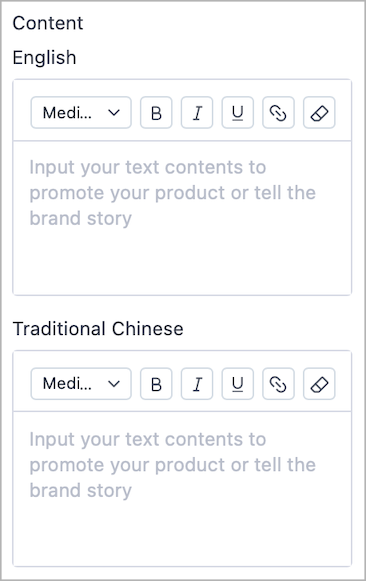Click the empty toolbar strip left of the English 'Medi...' dropdown
The image size is (366, 581).
coord(22,113)
